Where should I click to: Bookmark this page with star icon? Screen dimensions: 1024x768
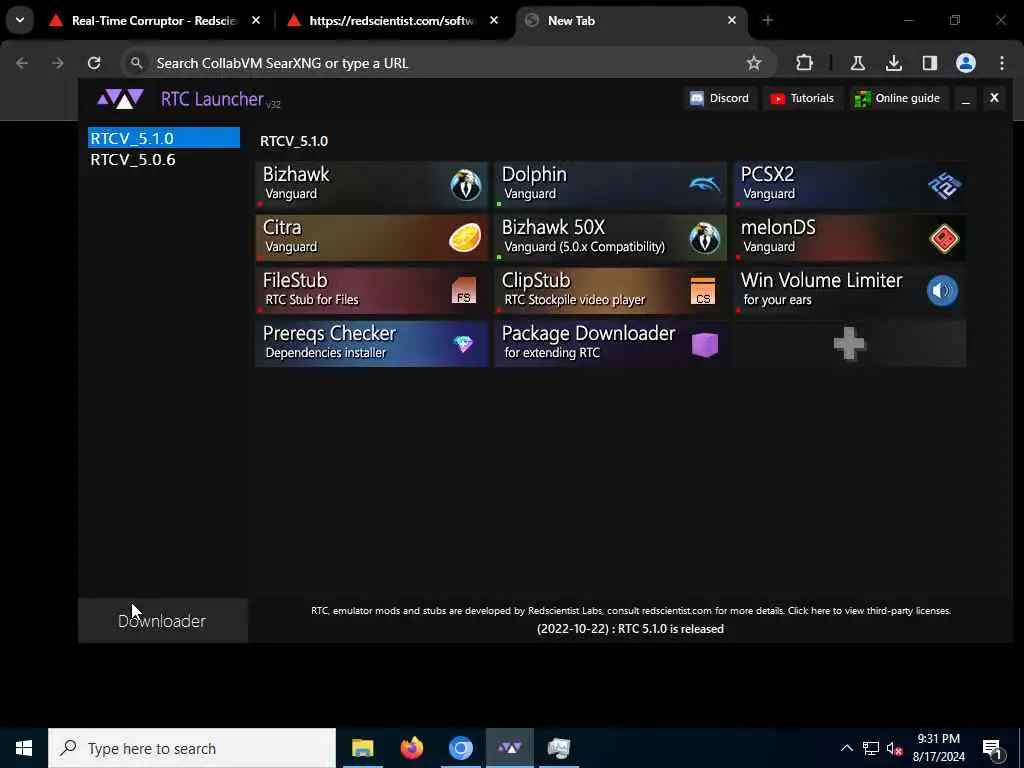[x=754, y=63]
